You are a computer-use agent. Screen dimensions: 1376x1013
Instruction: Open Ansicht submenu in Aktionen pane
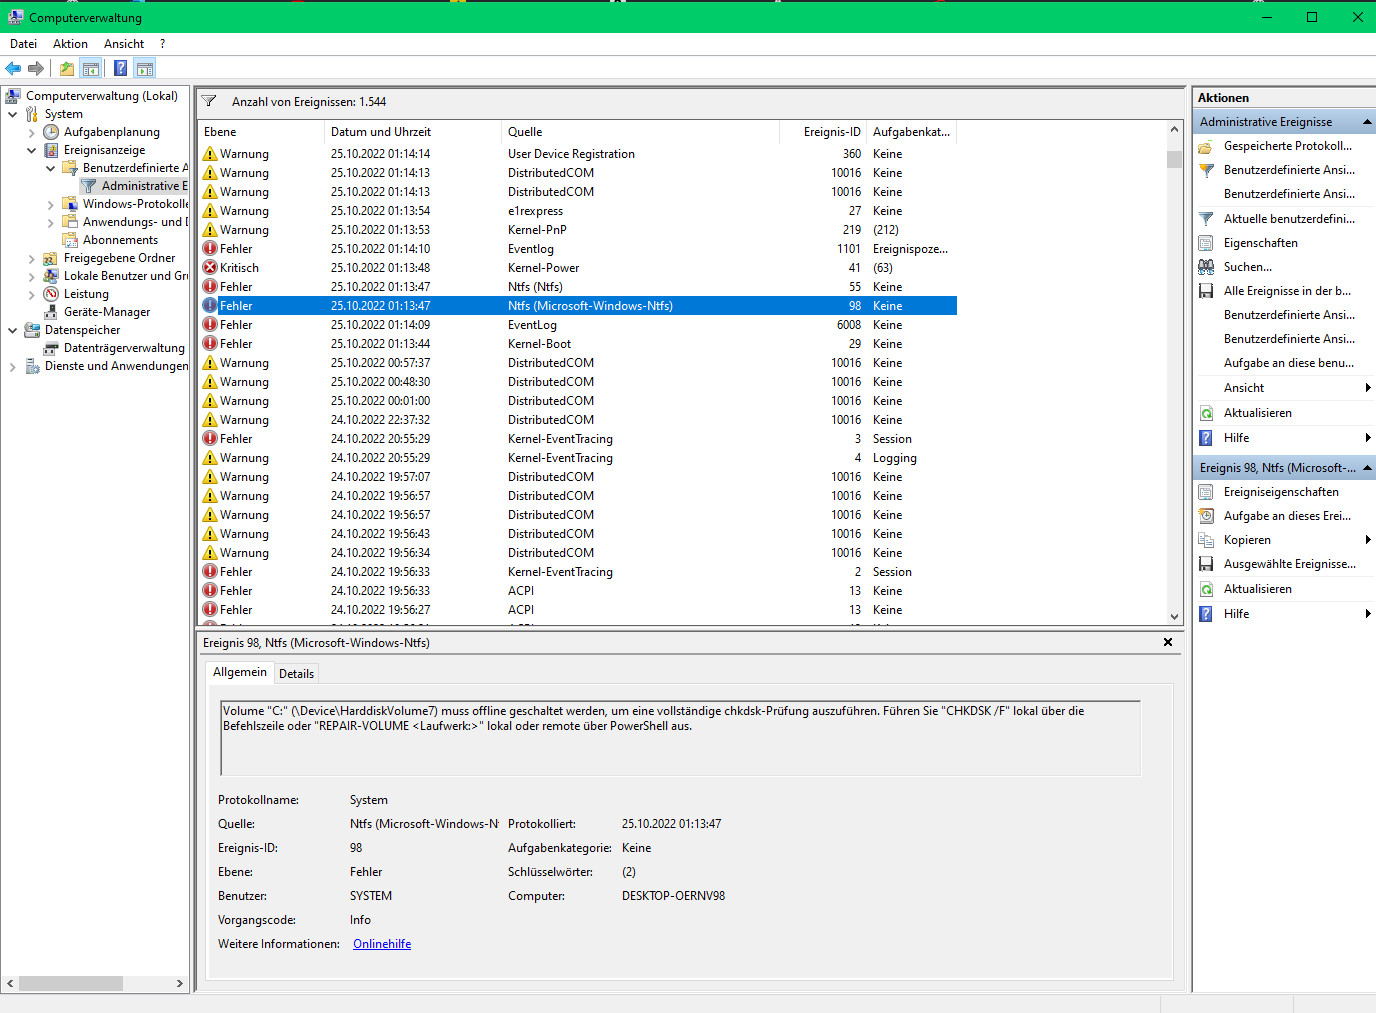tap(1284, 388)
